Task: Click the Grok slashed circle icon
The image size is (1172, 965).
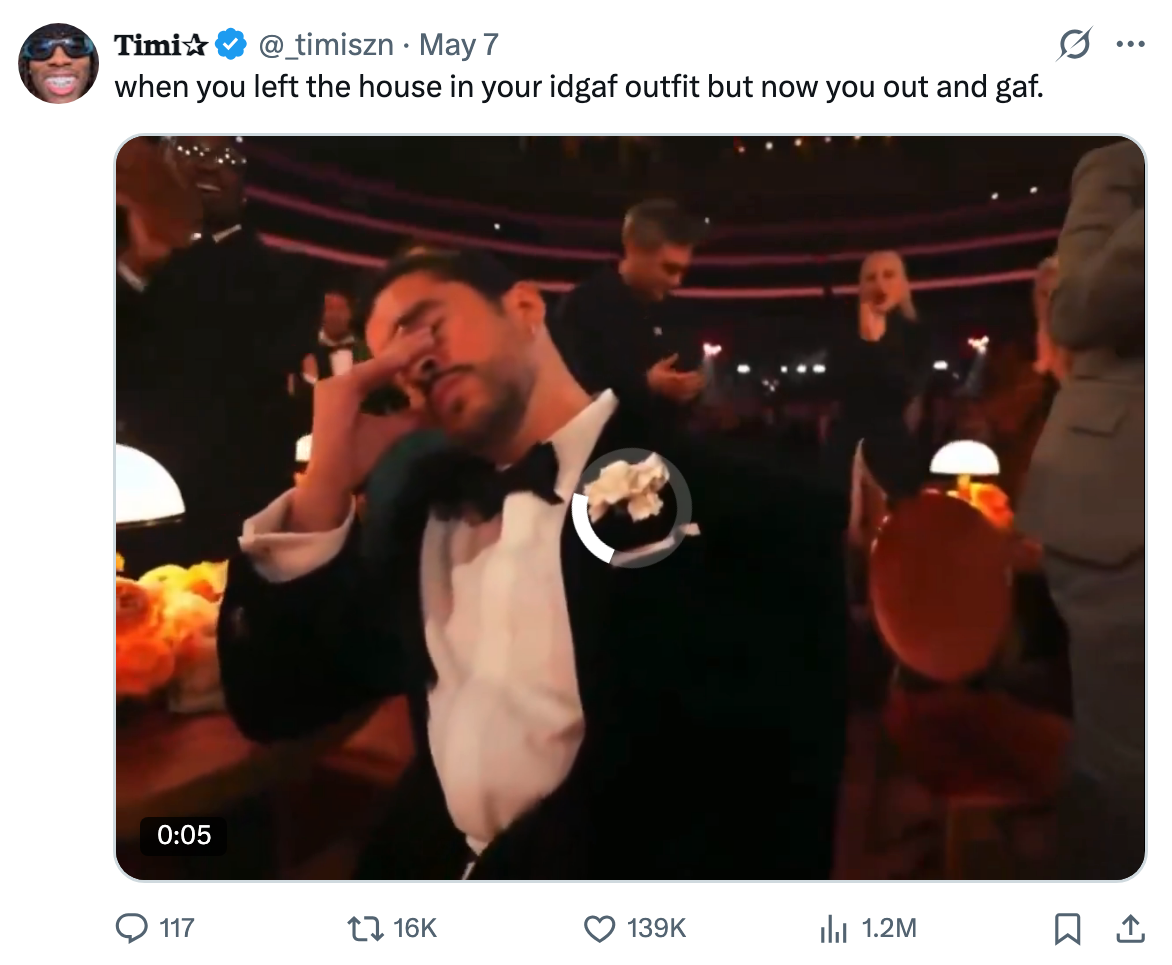Action: click(x=1074, y=44)
